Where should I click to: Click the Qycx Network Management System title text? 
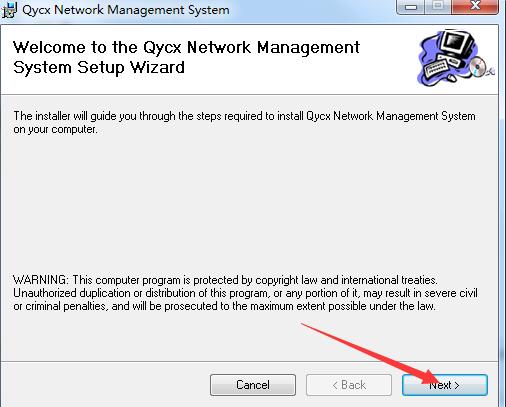126,10
